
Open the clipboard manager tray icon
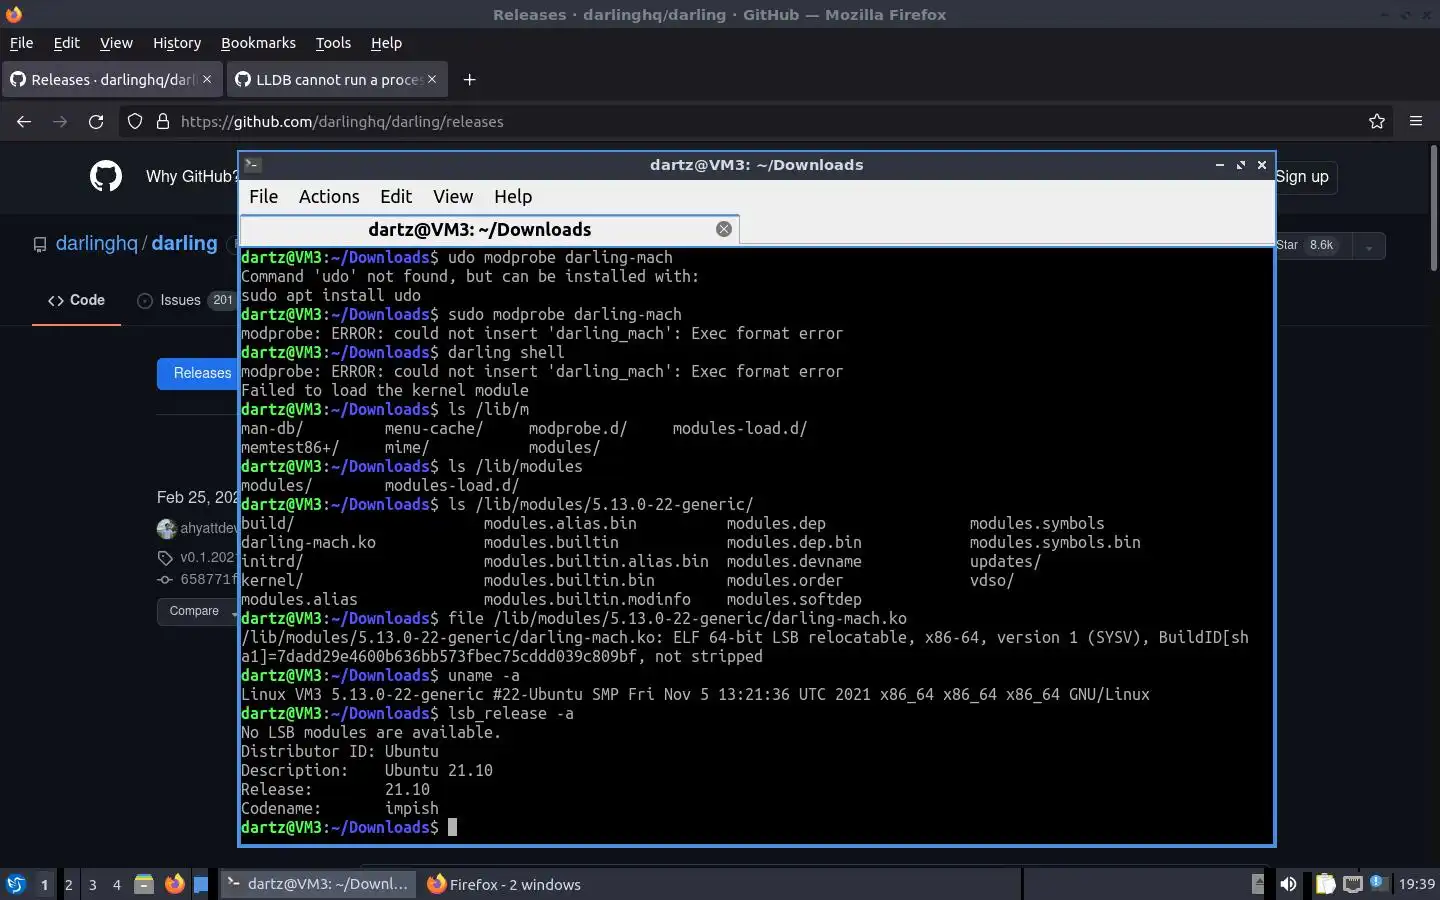[x=1325, y=884]
